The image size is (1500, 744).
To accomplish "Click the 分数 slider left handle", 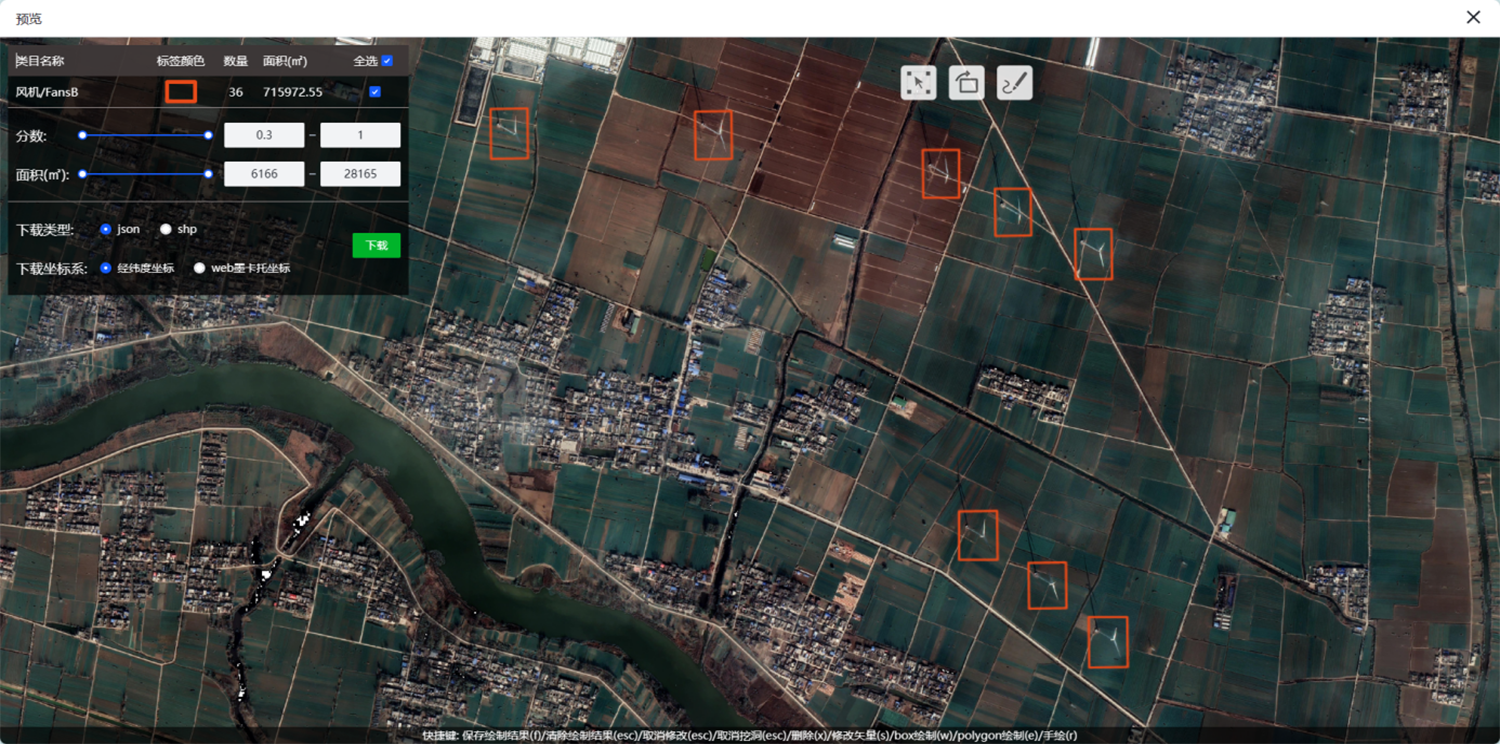I will (82, 135).
